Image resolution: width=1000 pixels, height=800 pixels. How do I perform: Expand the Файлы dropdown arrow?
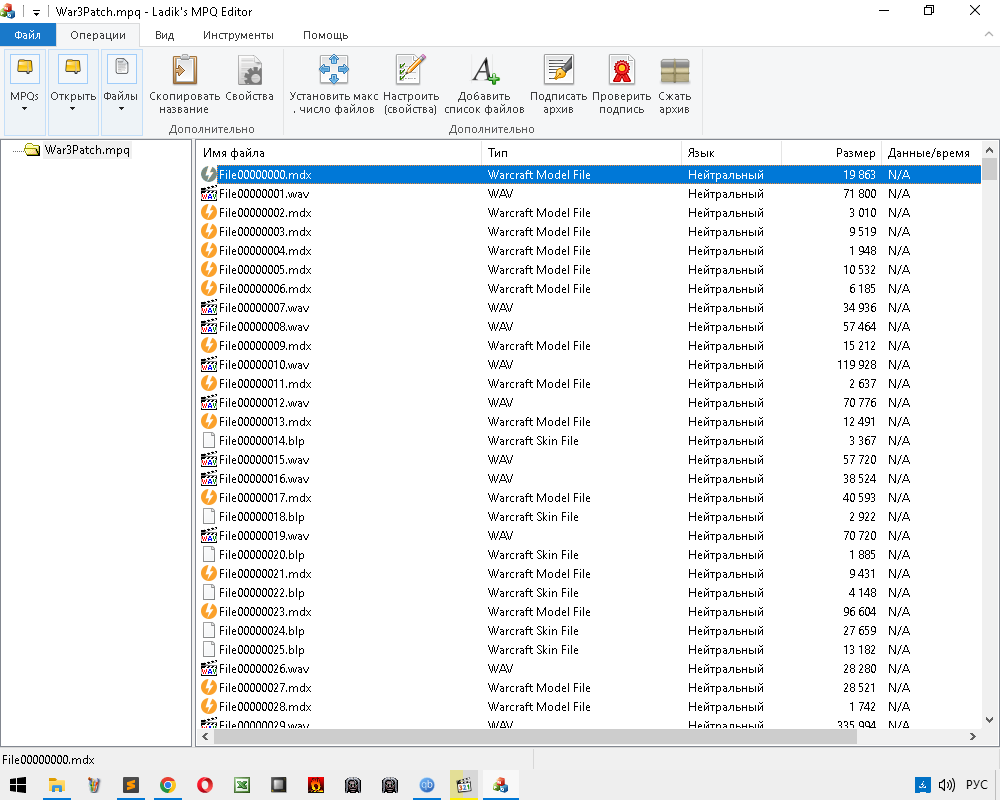point(121,109)
